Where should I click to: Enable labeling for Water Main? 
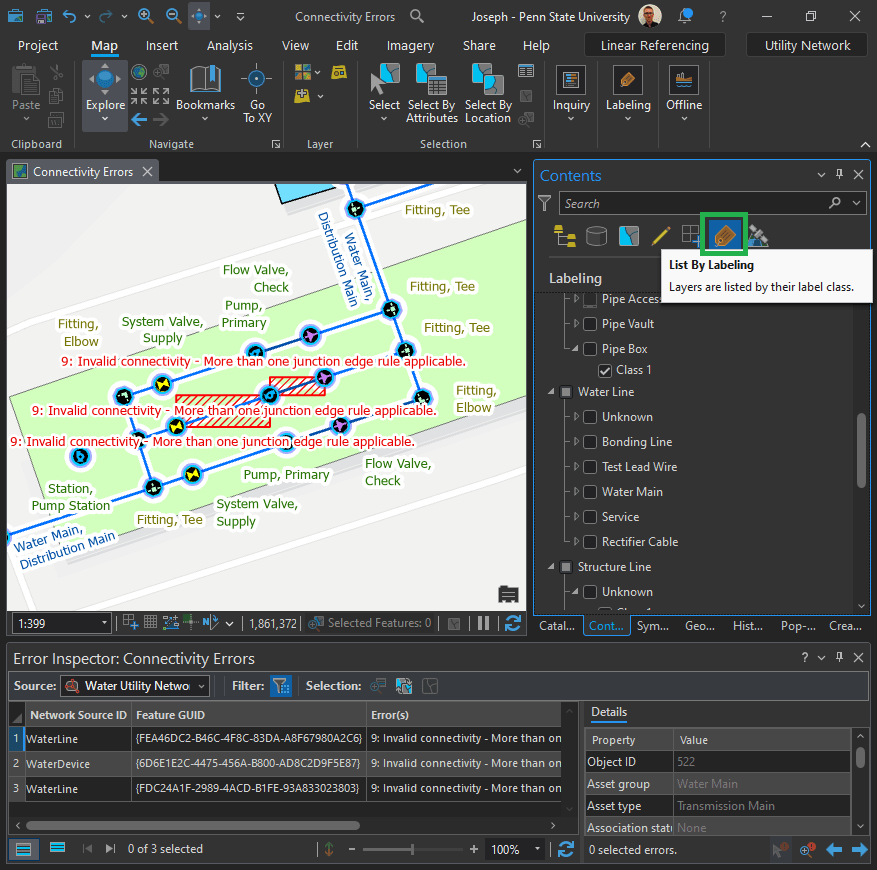[x=591, y=492]
